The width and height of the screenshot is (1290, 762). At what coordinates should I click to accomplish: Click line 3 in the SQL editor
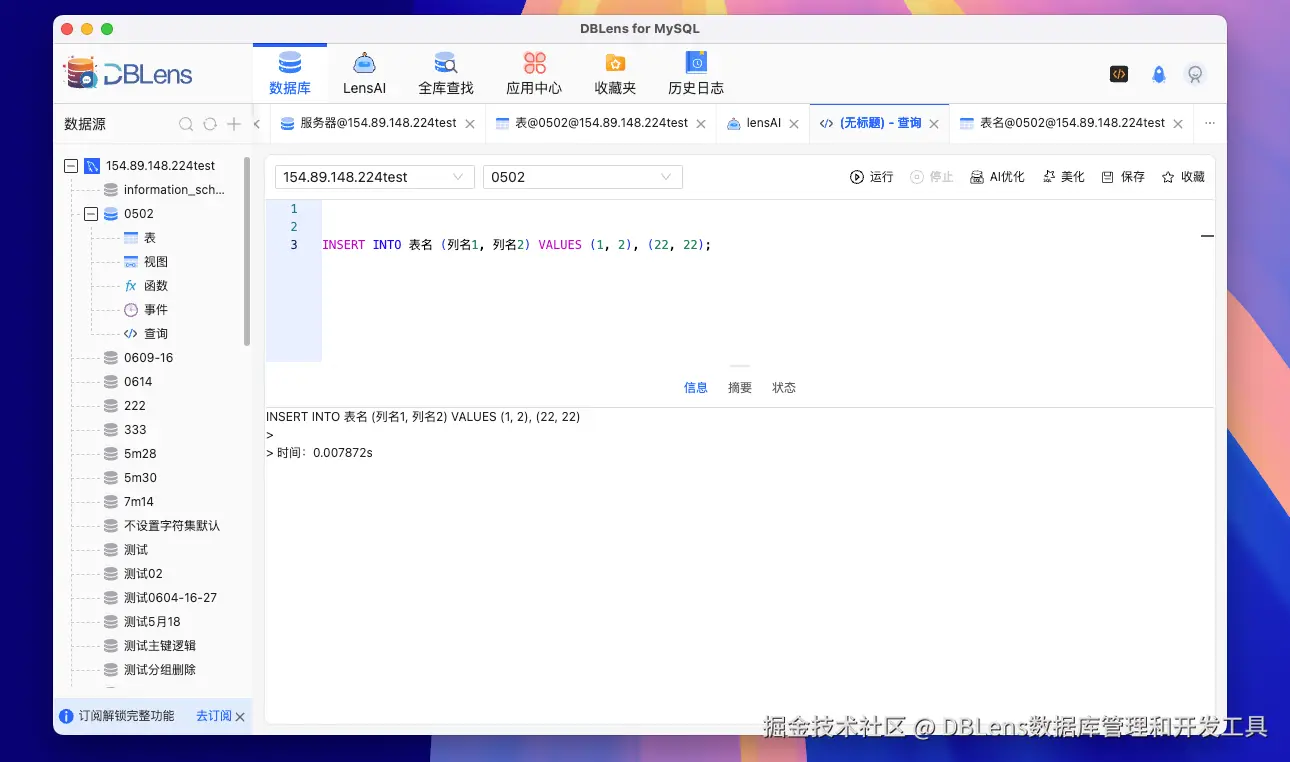516,245
